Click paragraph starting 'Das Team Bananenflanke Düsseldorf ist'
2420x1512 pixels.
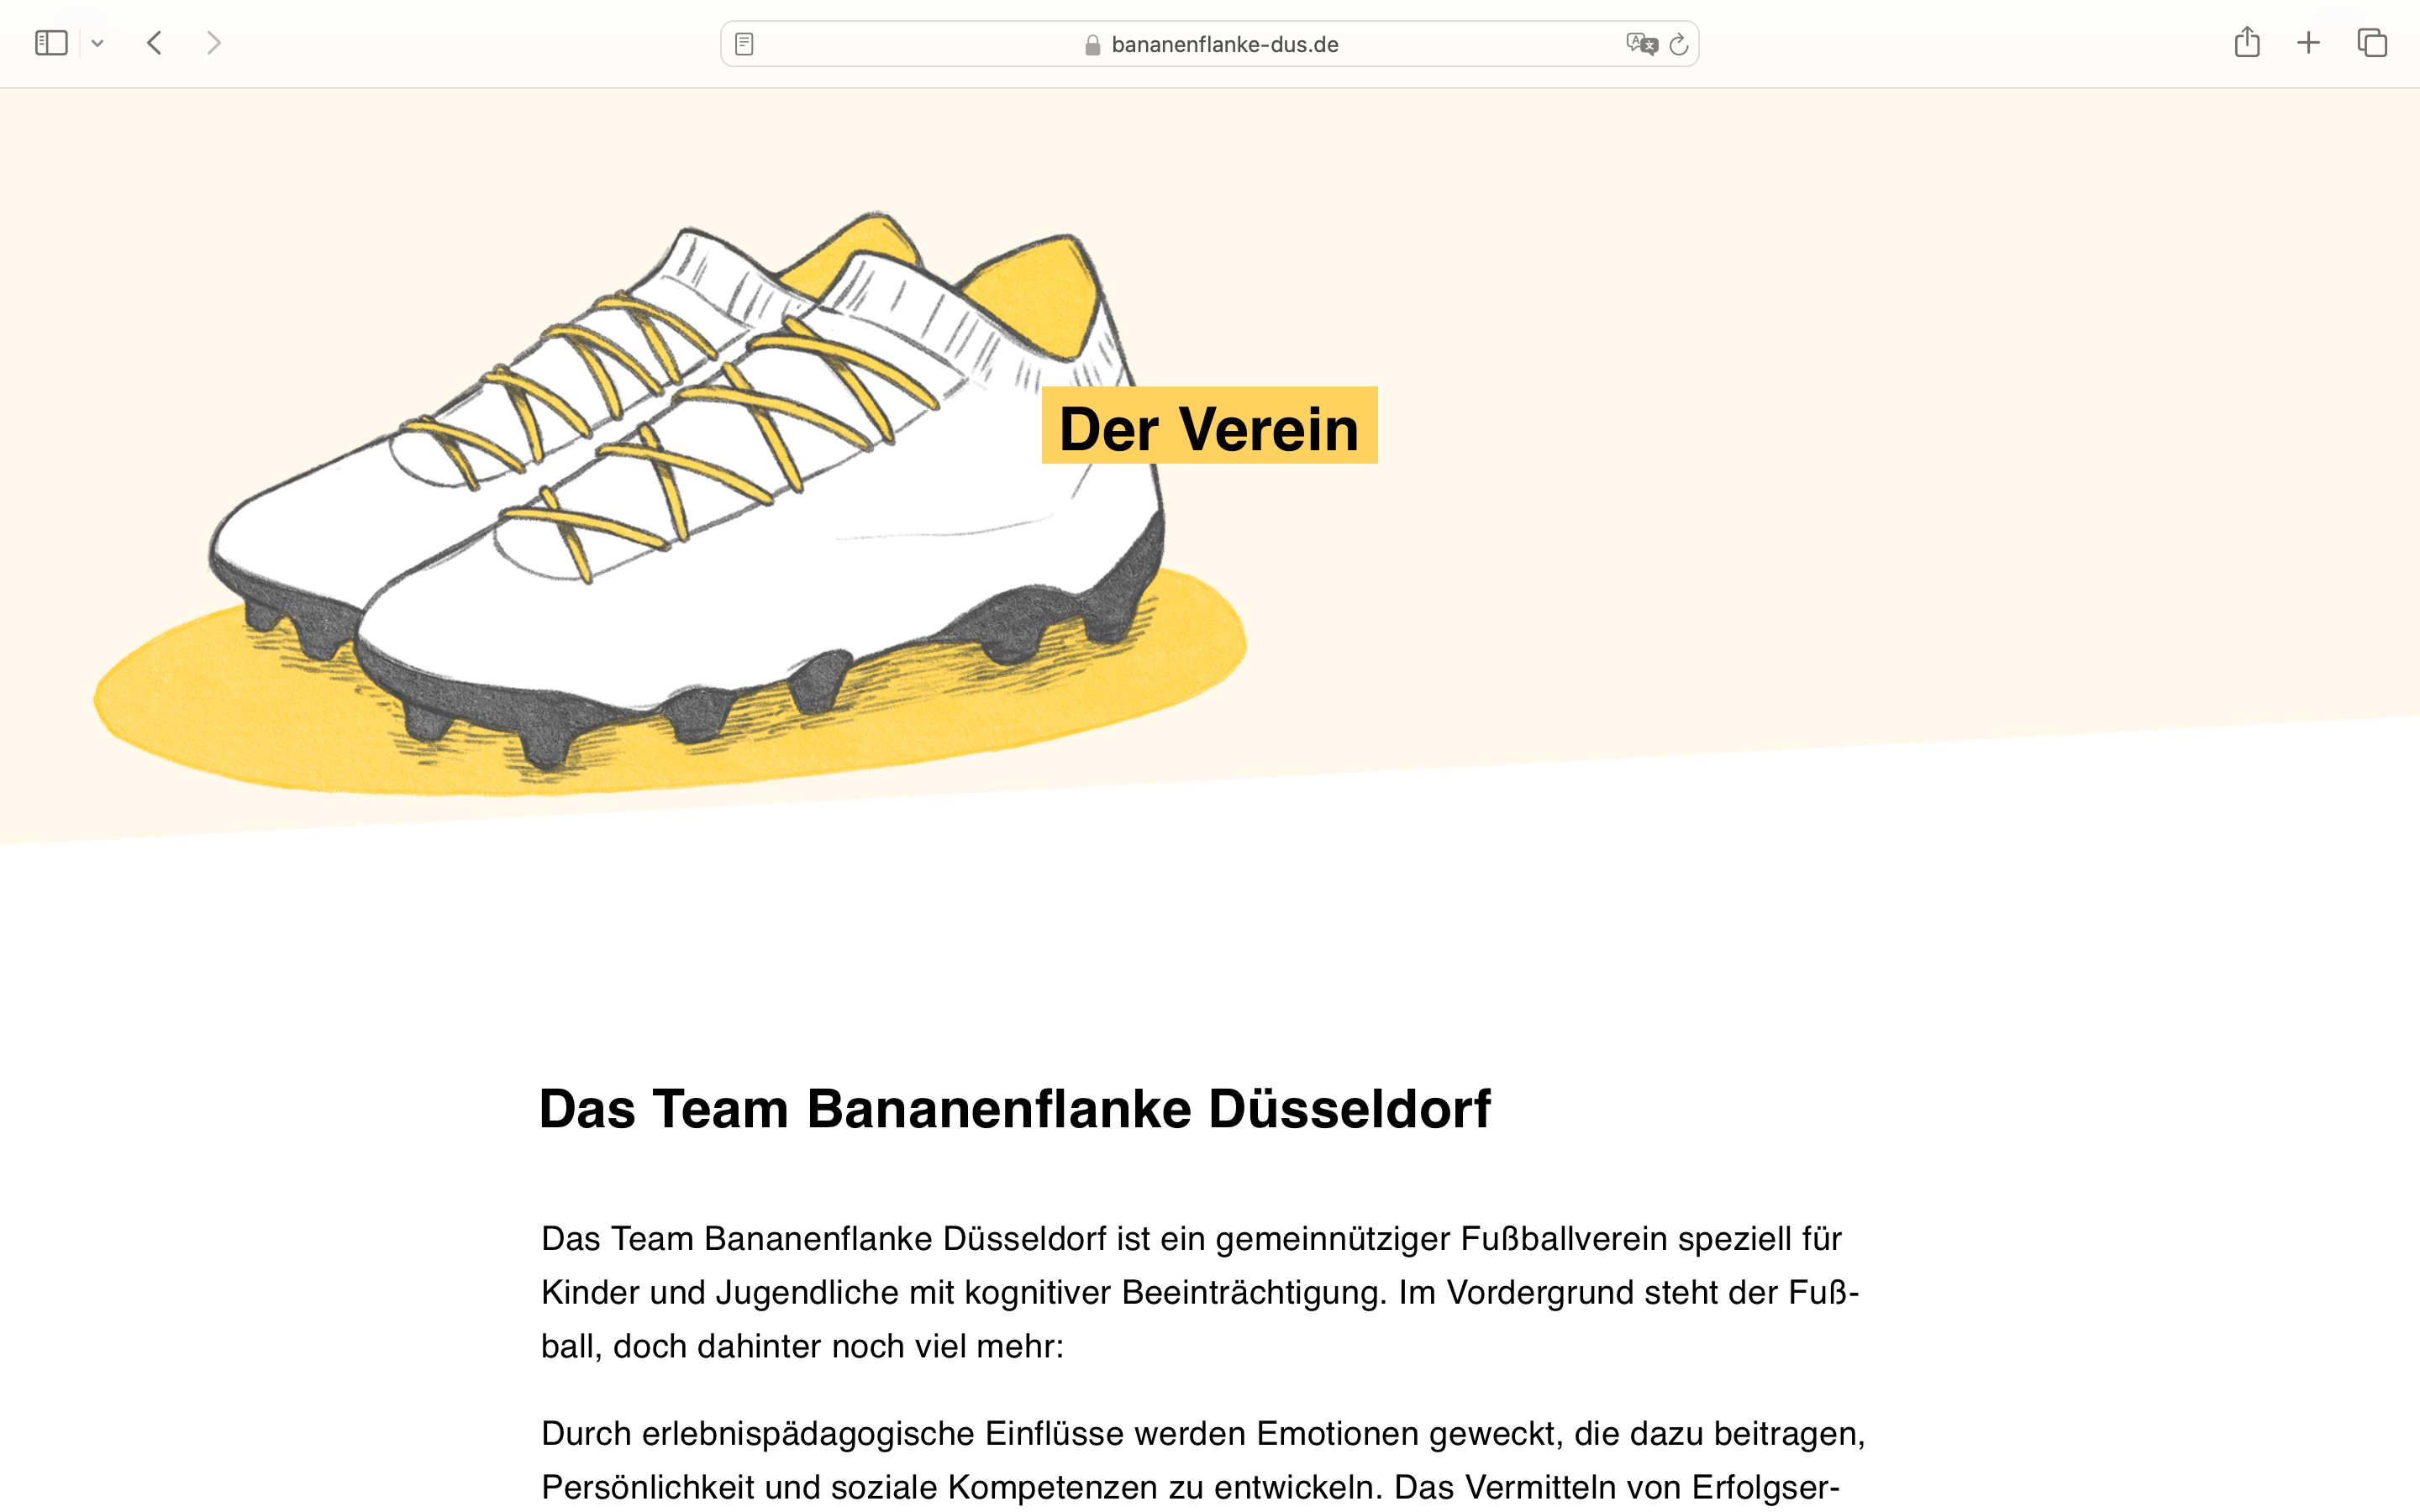[x=1200, y=1292]
